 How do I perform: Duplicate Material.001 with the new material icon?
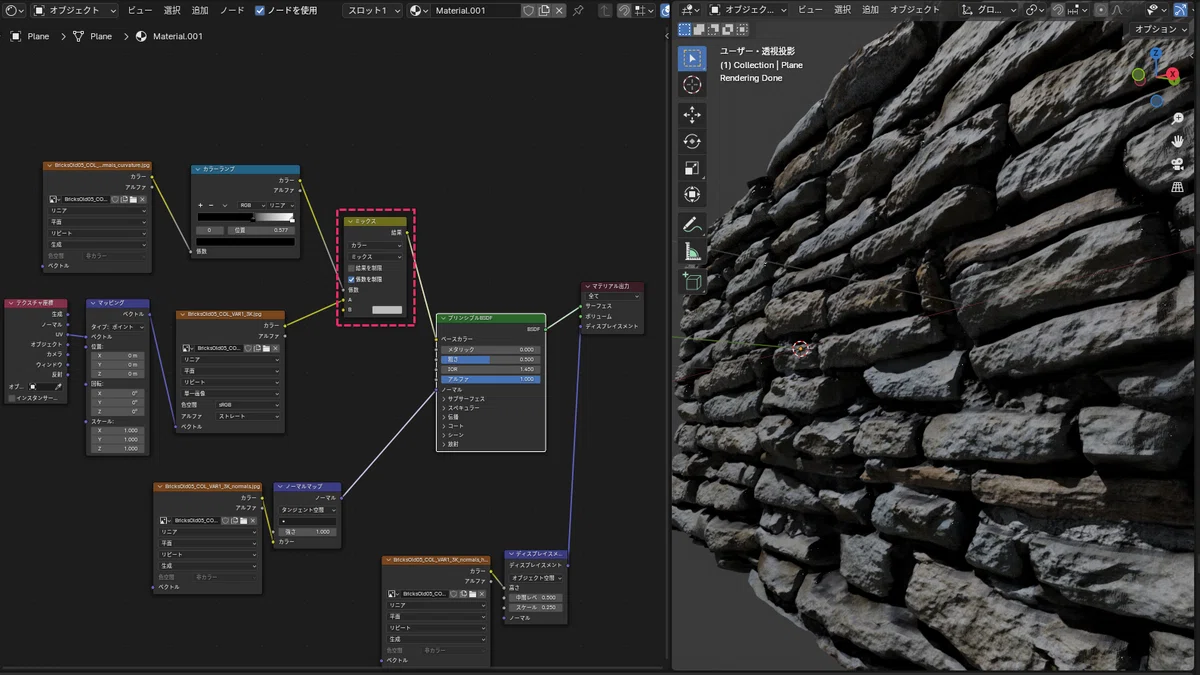pos(544,10)
